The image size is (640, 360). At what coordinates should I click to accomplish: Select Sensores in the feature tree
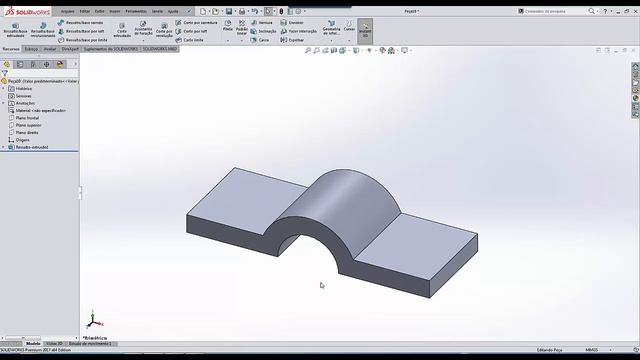coord(23,96)
